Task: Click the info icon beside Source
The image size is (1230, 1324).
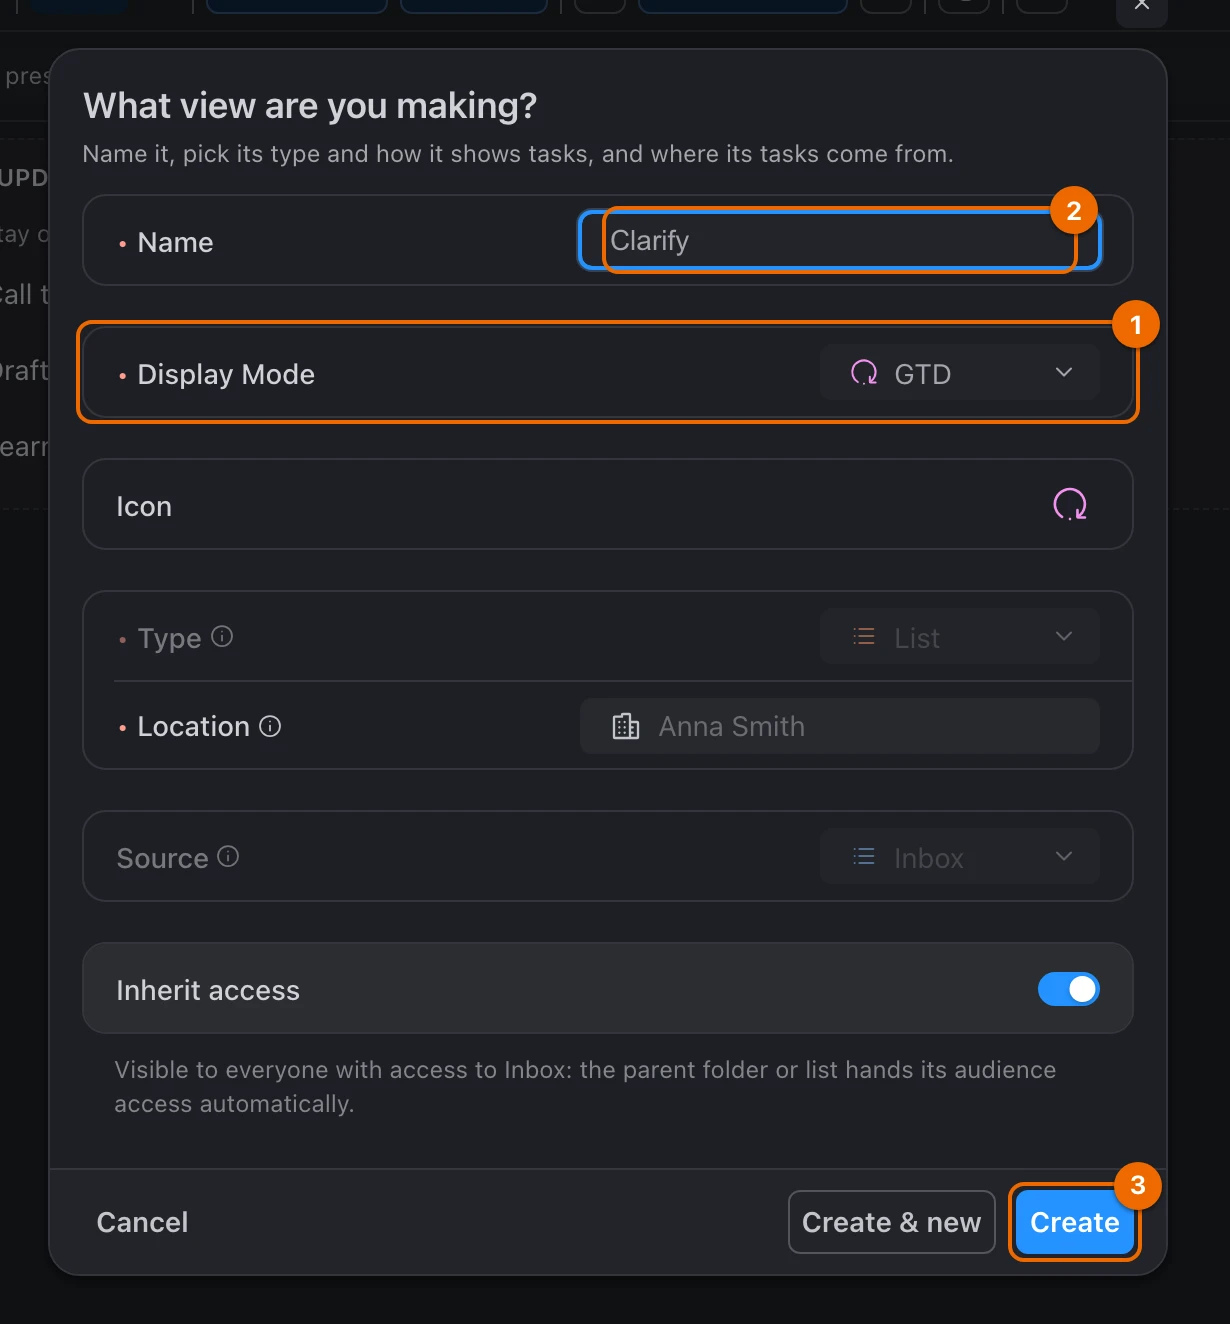Action: 228,856
